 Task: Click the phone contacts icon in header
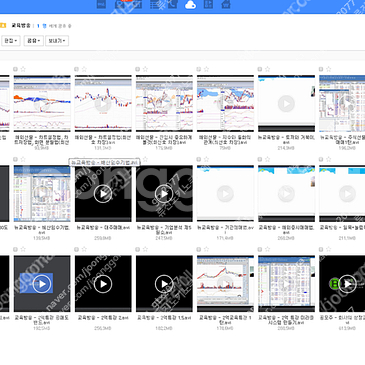(173, 4)
